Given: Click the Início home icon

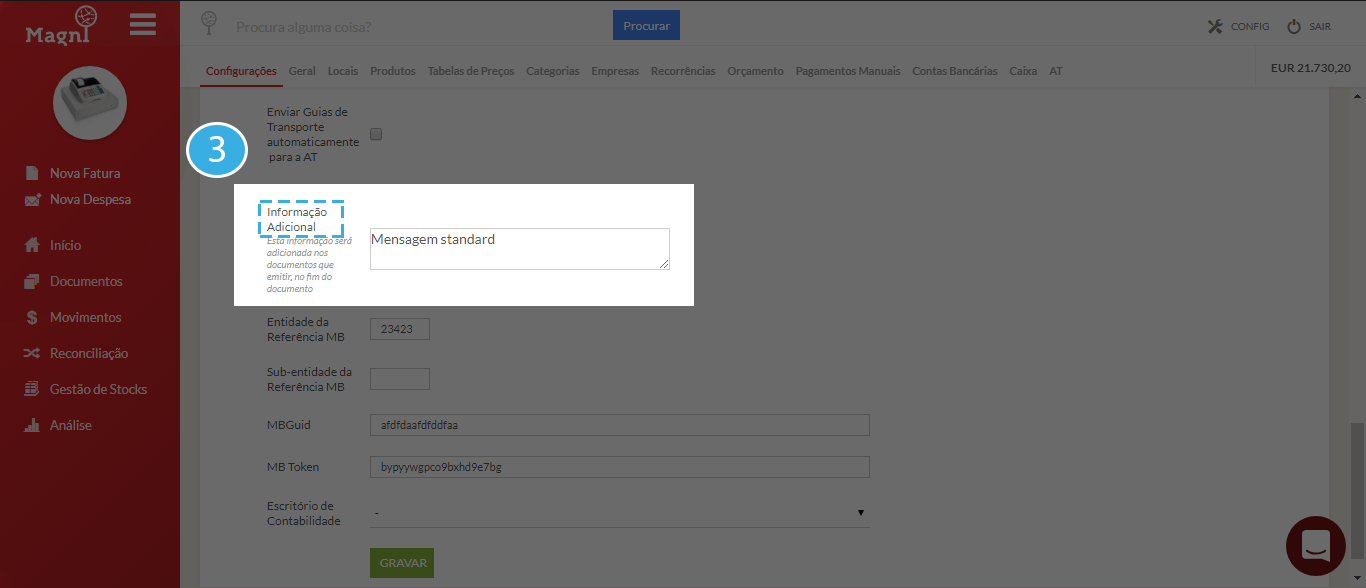Looking at the screenshot, I should 32,245.
